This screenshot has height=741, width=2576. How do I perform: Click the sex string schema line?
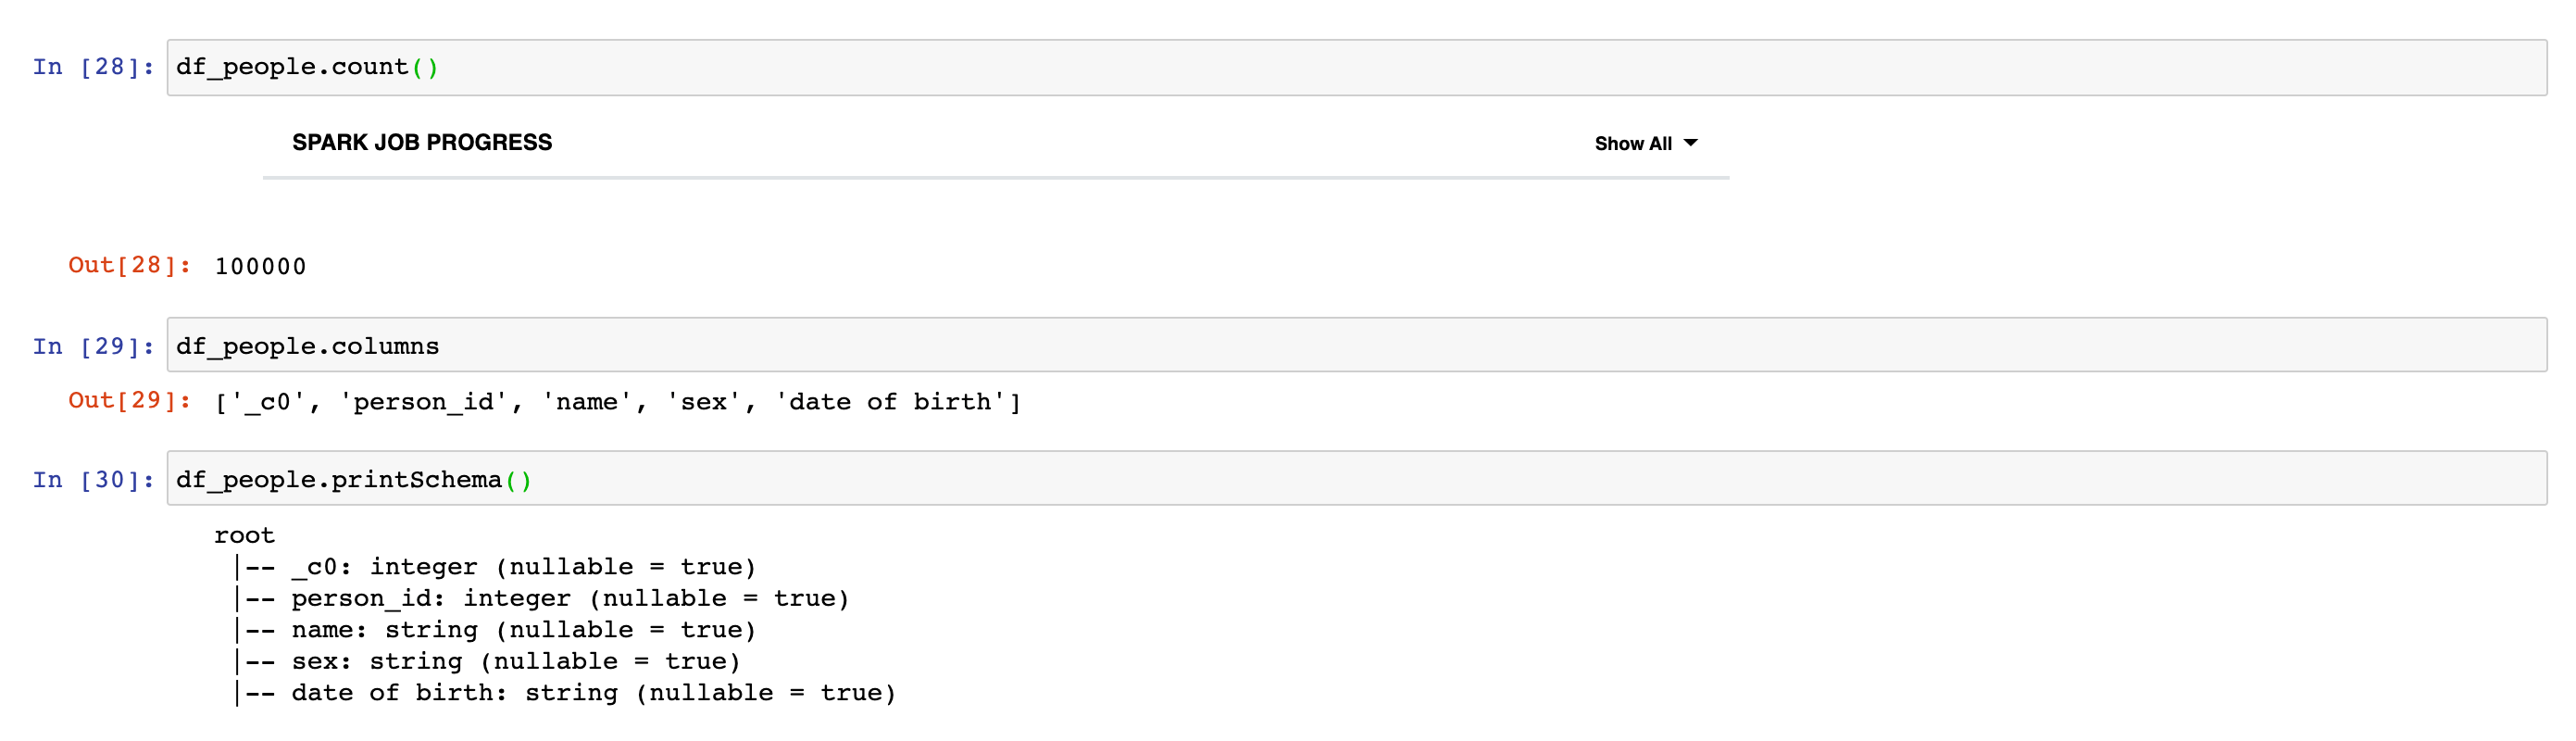pos(515,661)
